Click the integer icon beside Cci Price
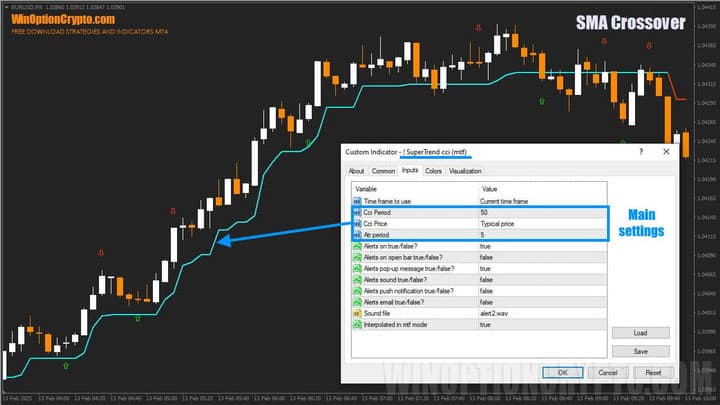Viewport: 720px width, 405px height. tap(357, 224)
